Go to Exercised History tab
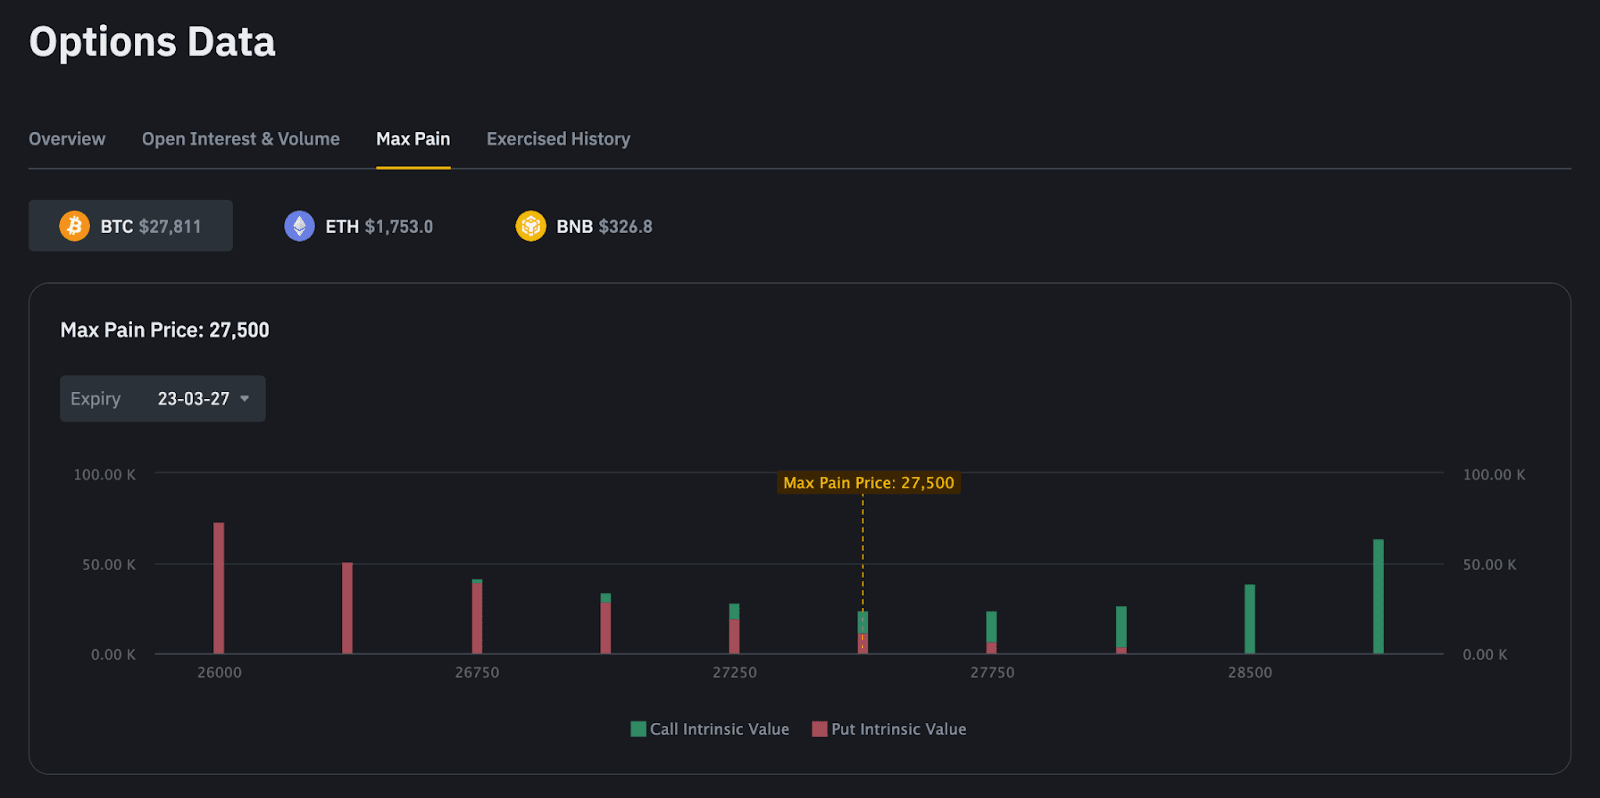The width and height of the screenshot is (1600, 798). [558, 139]
